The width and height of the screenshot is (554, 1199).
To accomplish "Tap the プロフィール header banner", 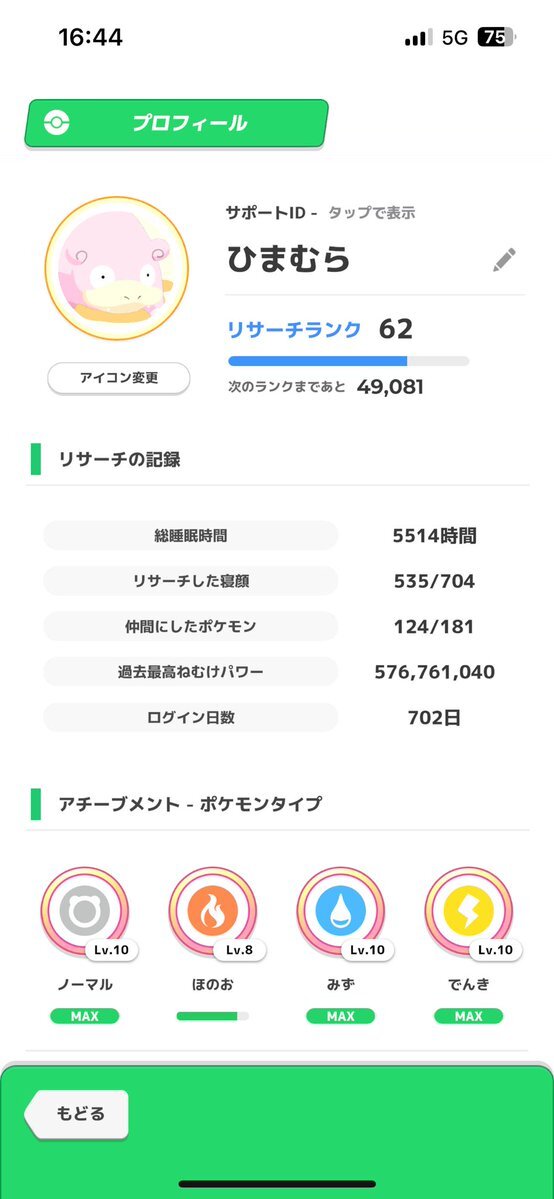I will point(176,123).
